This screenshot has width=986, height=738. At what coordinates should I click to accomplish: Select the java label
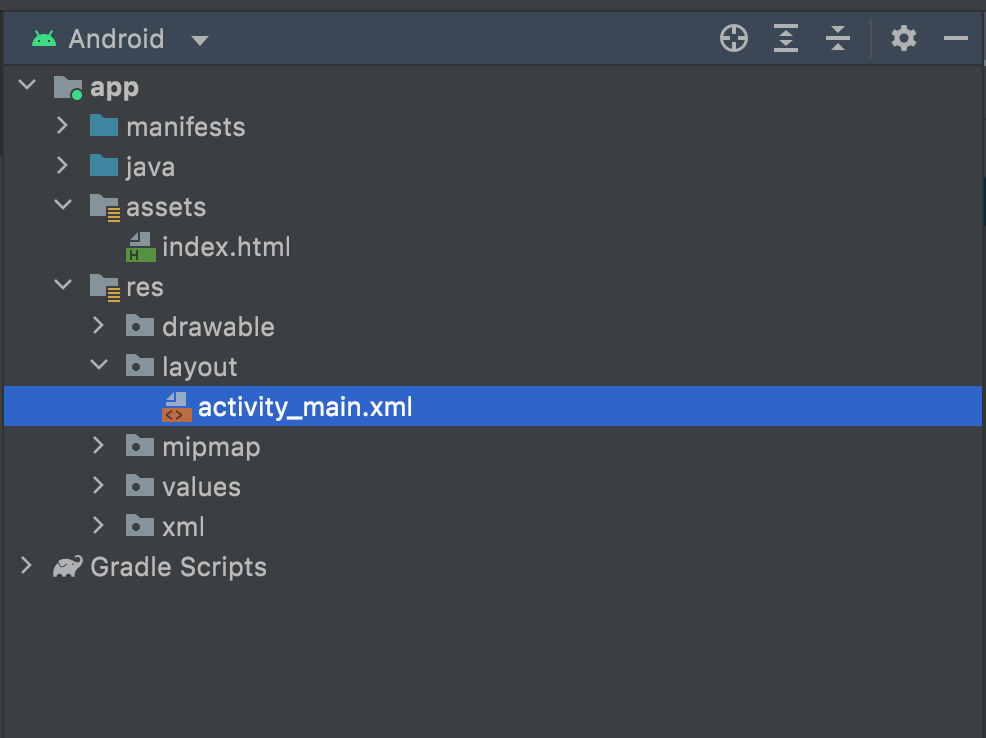click(x=150, y=168)
